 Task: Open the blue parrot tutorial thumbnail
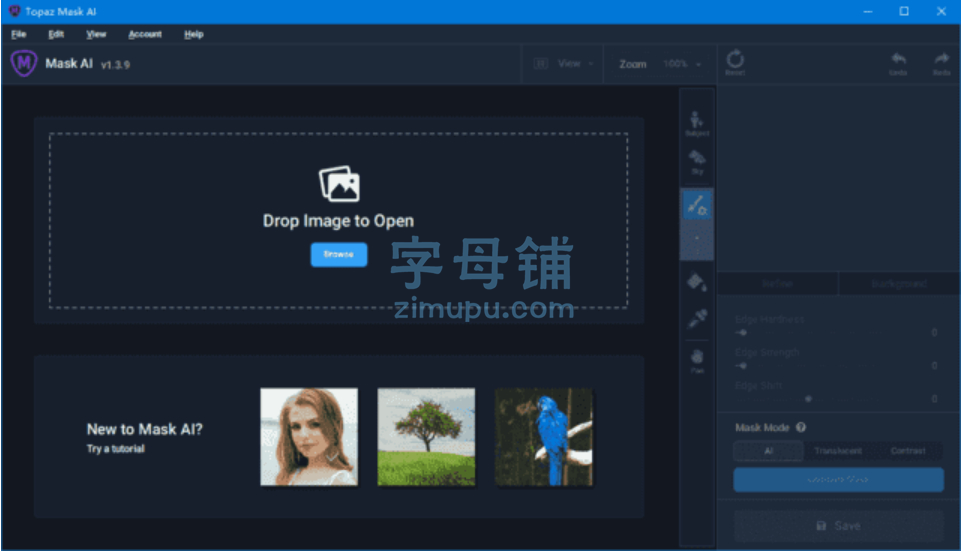click(x=544, y=437)
